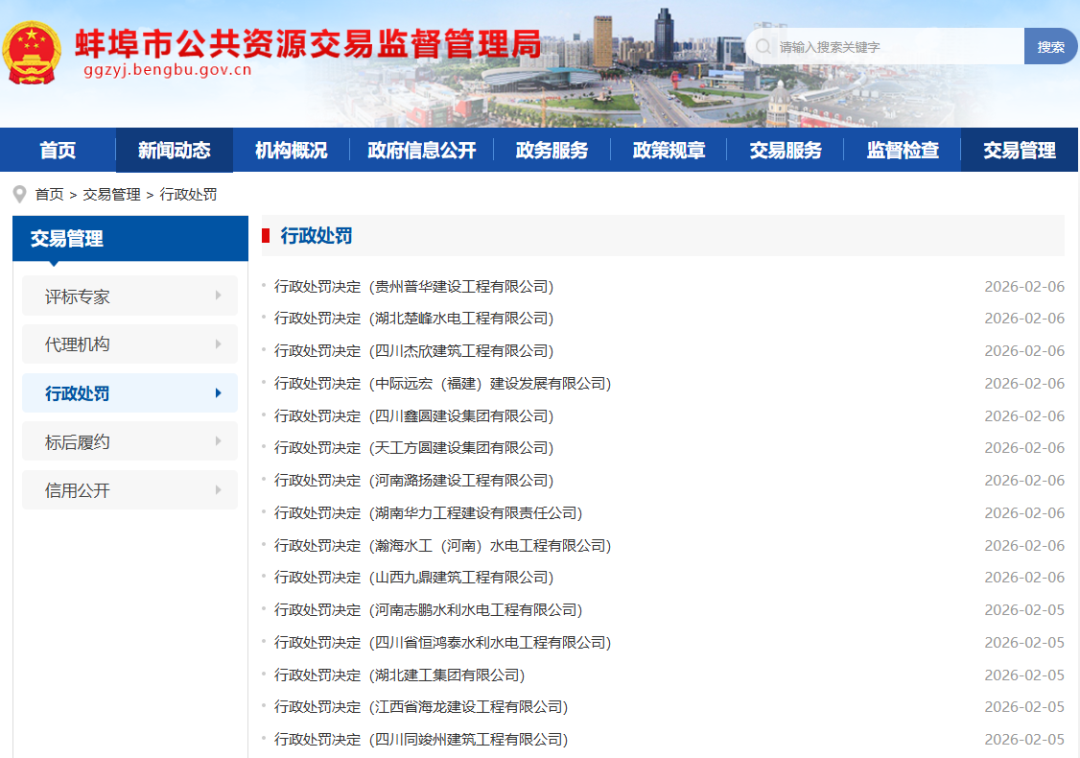Screen dimensions: 1080x758
Task: Open the 新闻动态 navigation tab
Action: pos(174,150)
